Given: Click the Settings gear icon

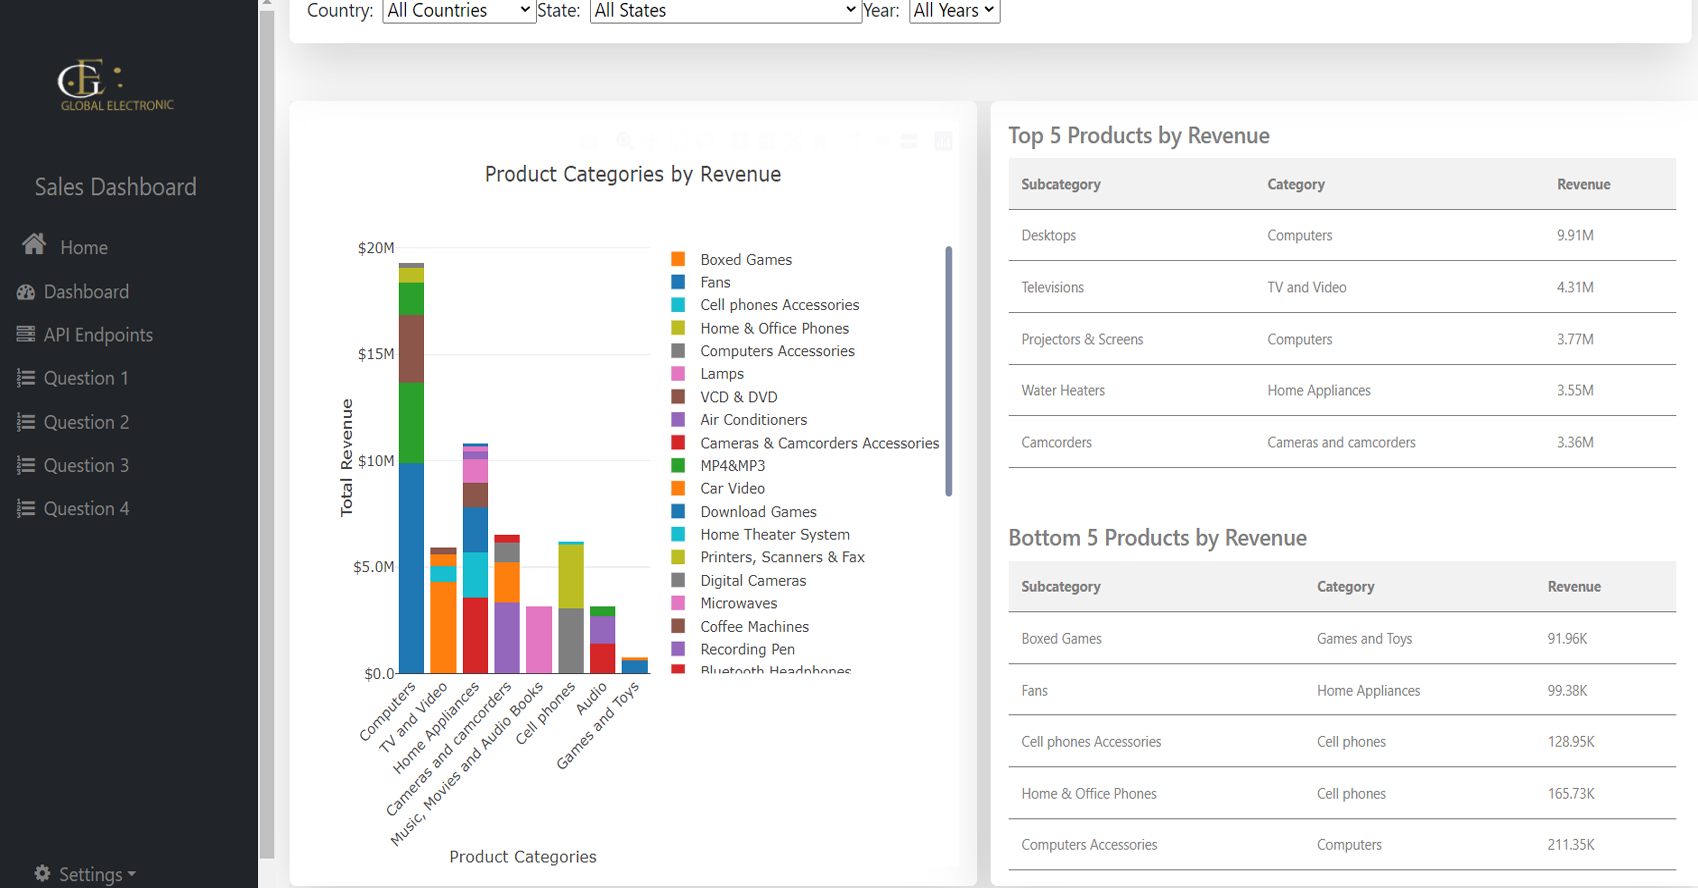Looking at the screenshot, I should coord(42,873).
